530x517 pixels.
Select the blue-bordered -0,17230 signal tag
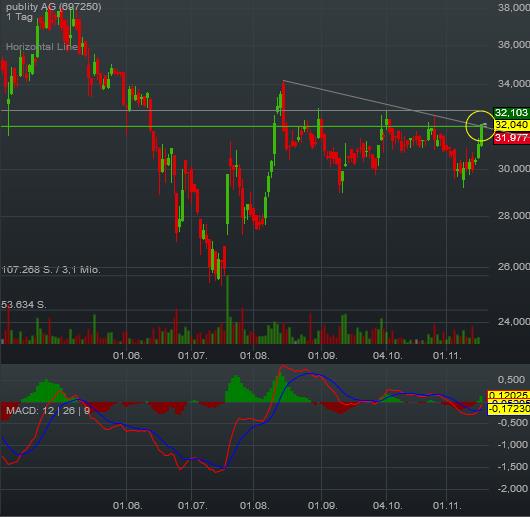508,409
